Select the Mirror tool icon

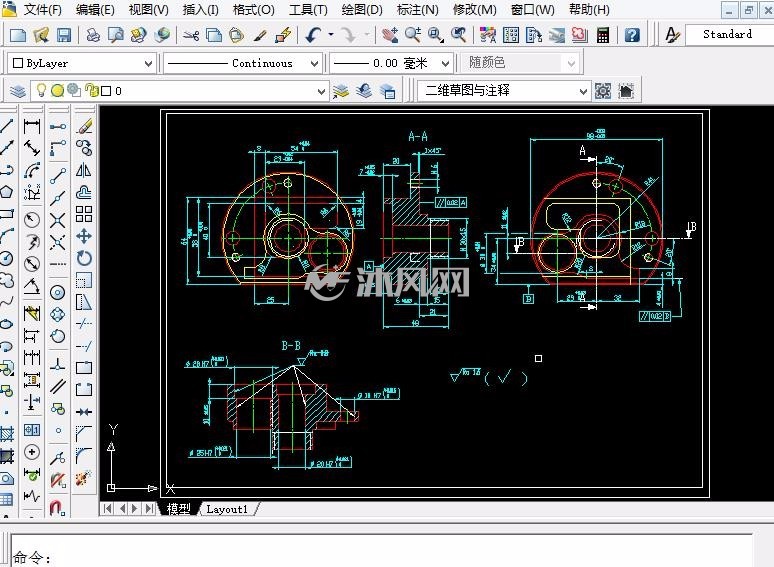[83, 170]
